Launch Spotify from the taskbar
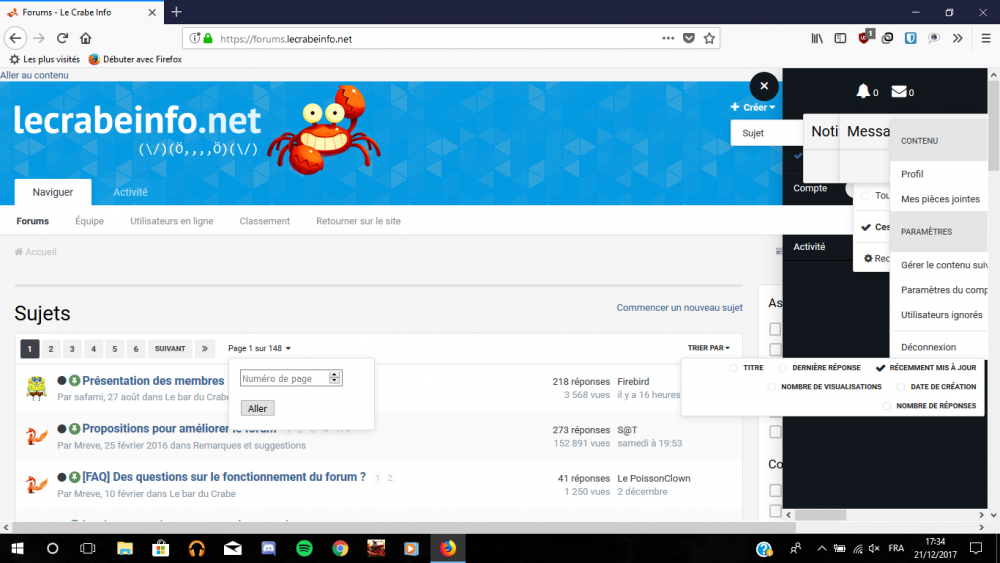Image resolution: width=1000 pixels, height=563 pixels. (304, 548)
